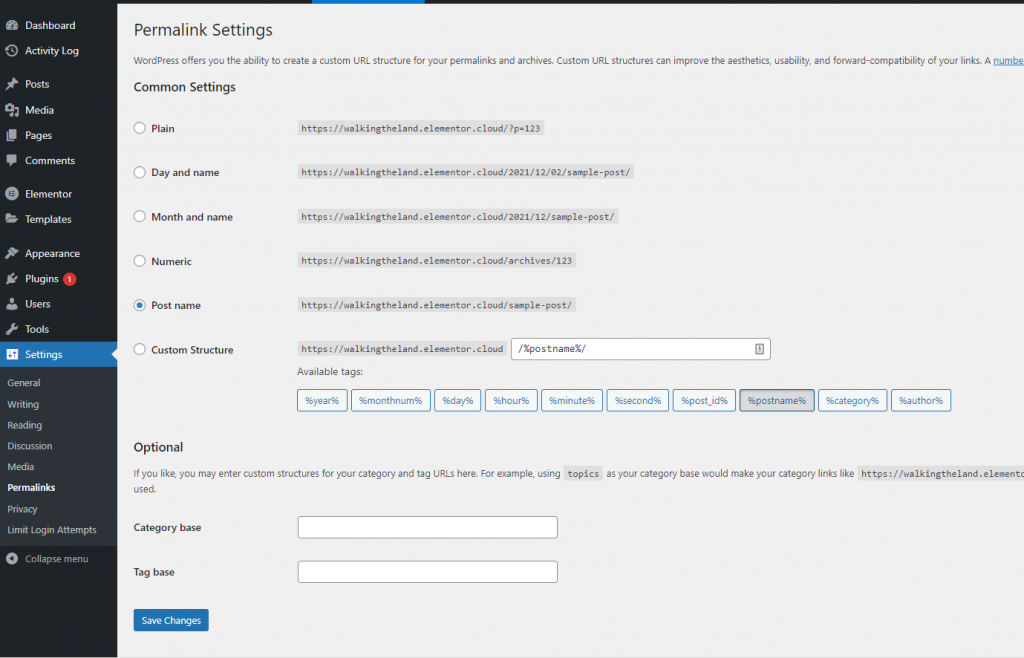Screen dimensions: 1024x658
Task: Click the Dashboard icon in sidebar
Action: pyautogui.click(x=12, y=25)
